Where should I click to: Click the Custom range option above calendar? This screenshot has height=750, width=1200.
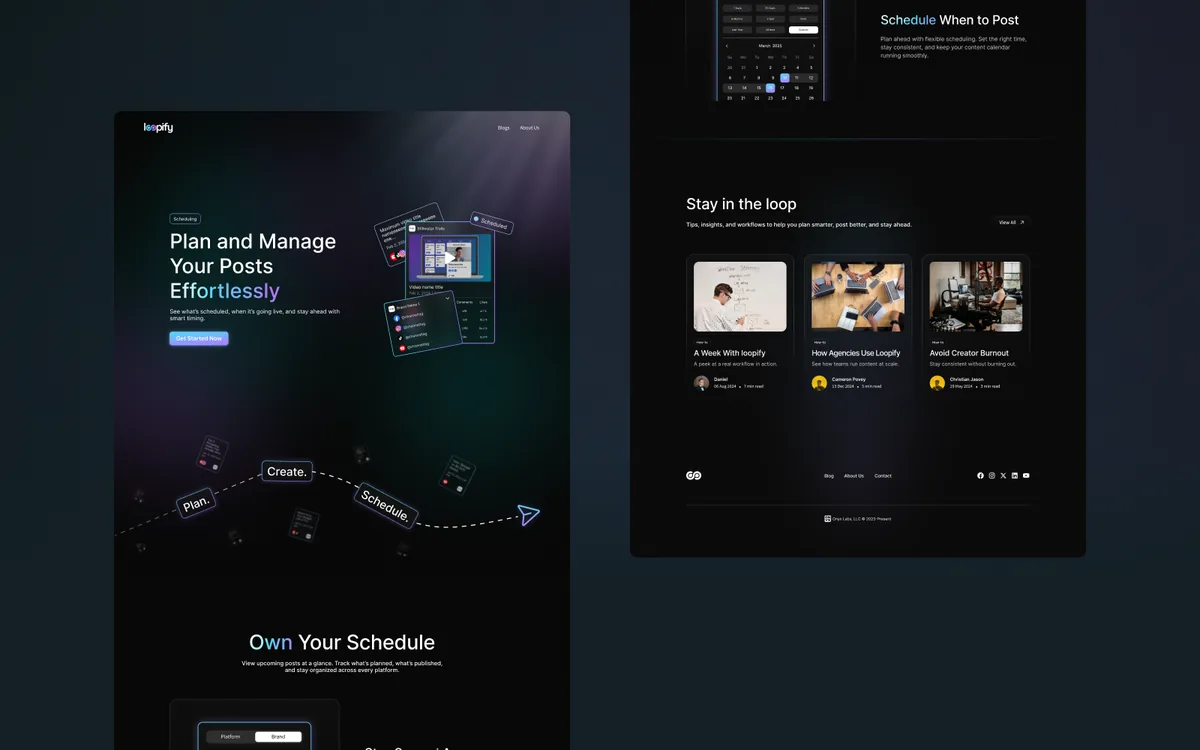[803, 30]
